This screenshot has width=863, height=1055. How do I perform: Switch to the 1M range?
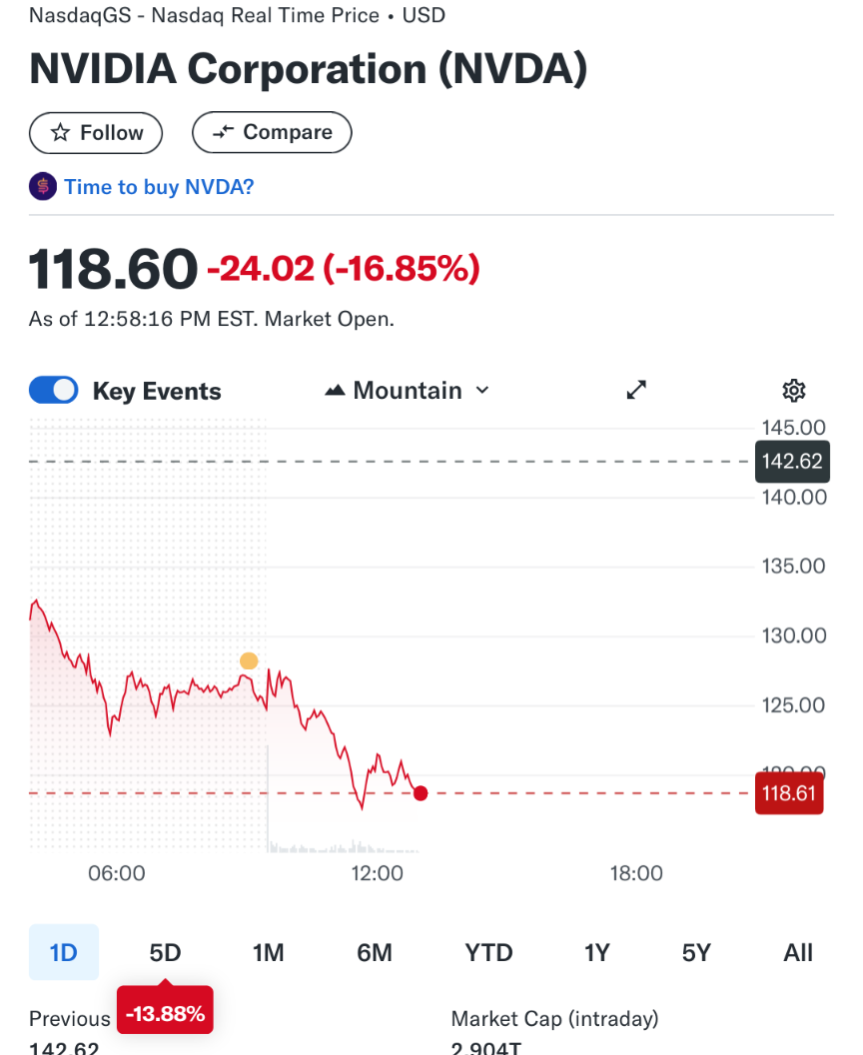point(268,952)
